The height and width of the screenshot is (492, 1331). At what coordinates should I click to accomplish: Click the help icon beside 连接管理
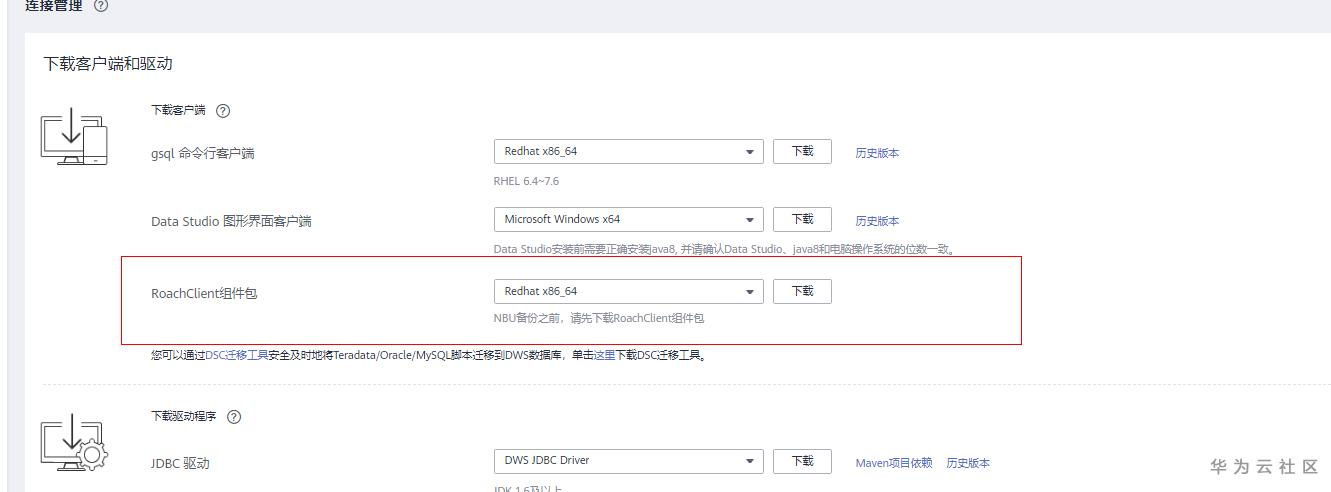(x=101, y=6)
